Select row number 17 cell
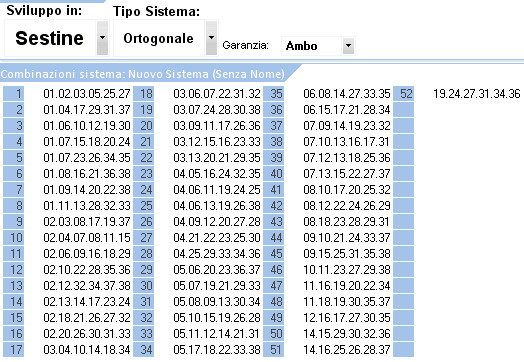The height and width of the screenshot is (362, 524). [x=14, y=350]
